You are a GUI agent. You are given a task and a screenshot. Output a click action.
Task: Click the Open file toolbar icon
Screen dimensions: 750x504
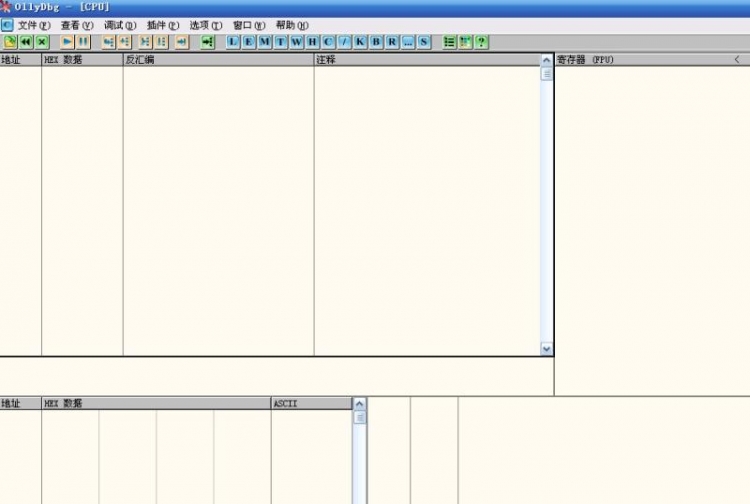[x=10, y=42]
